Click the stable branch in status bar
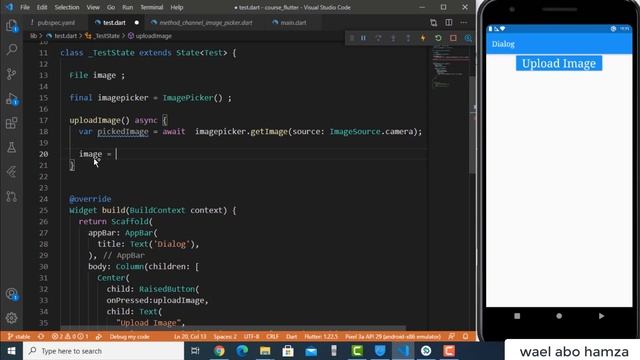 pos(19,337)
